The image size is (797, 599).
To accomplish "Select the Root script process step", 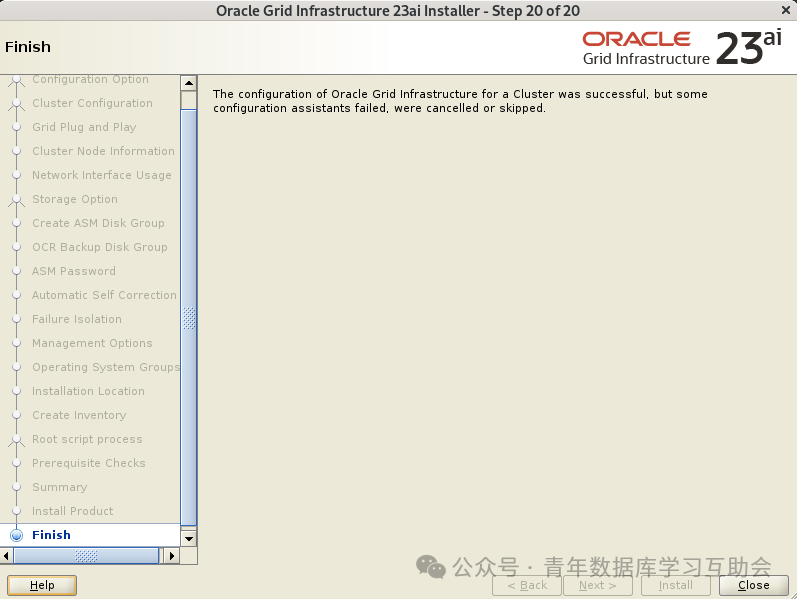I will click(87, 439).
